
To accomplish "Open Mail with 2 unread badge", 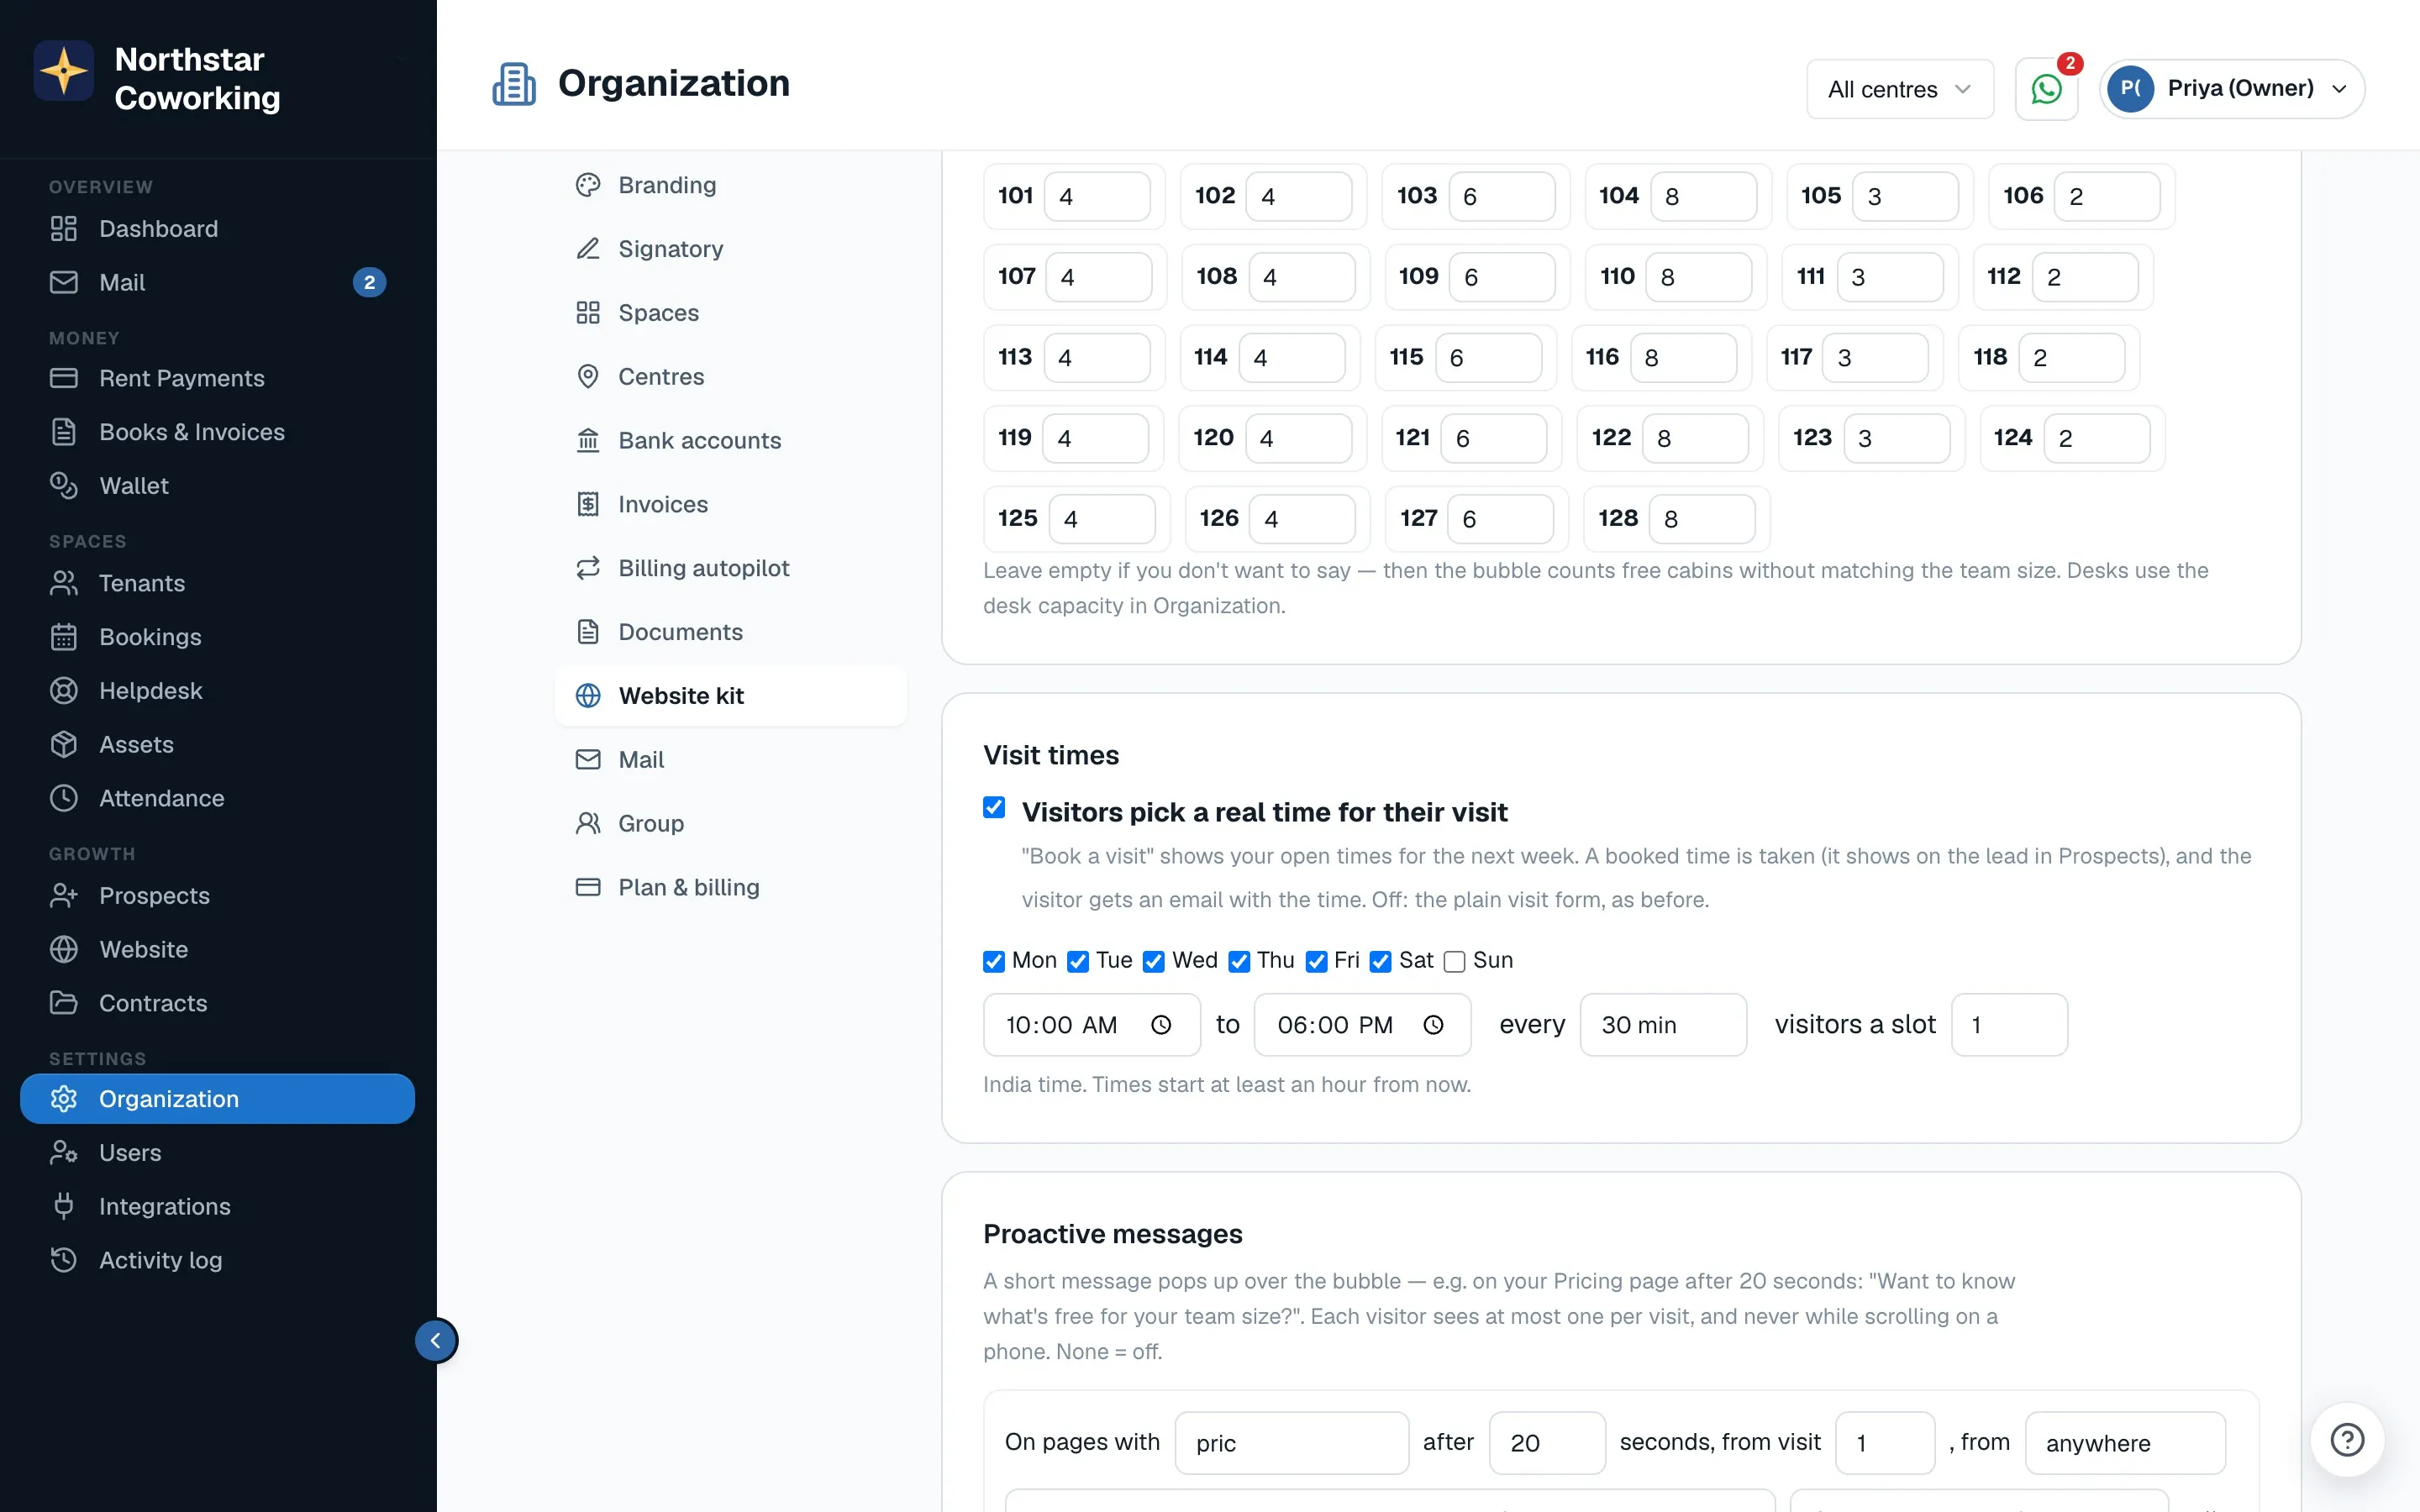I will pos(217,282).
